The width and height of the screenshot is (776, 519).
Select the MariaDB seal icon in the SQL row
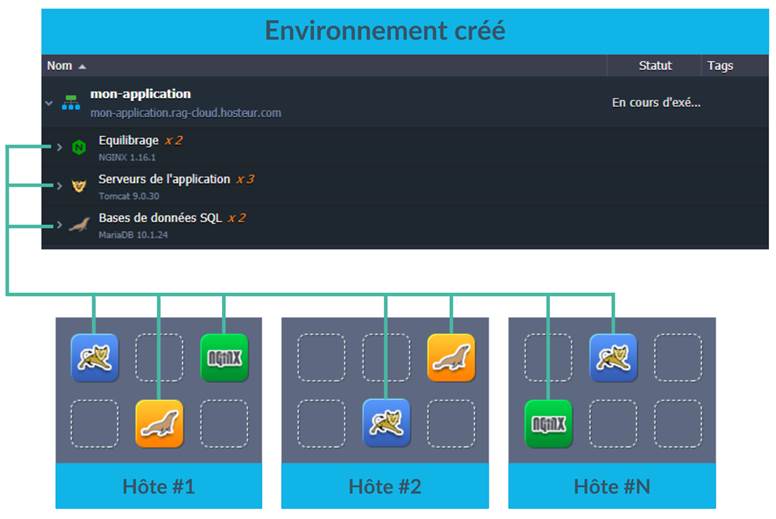(x=79, y=225)
